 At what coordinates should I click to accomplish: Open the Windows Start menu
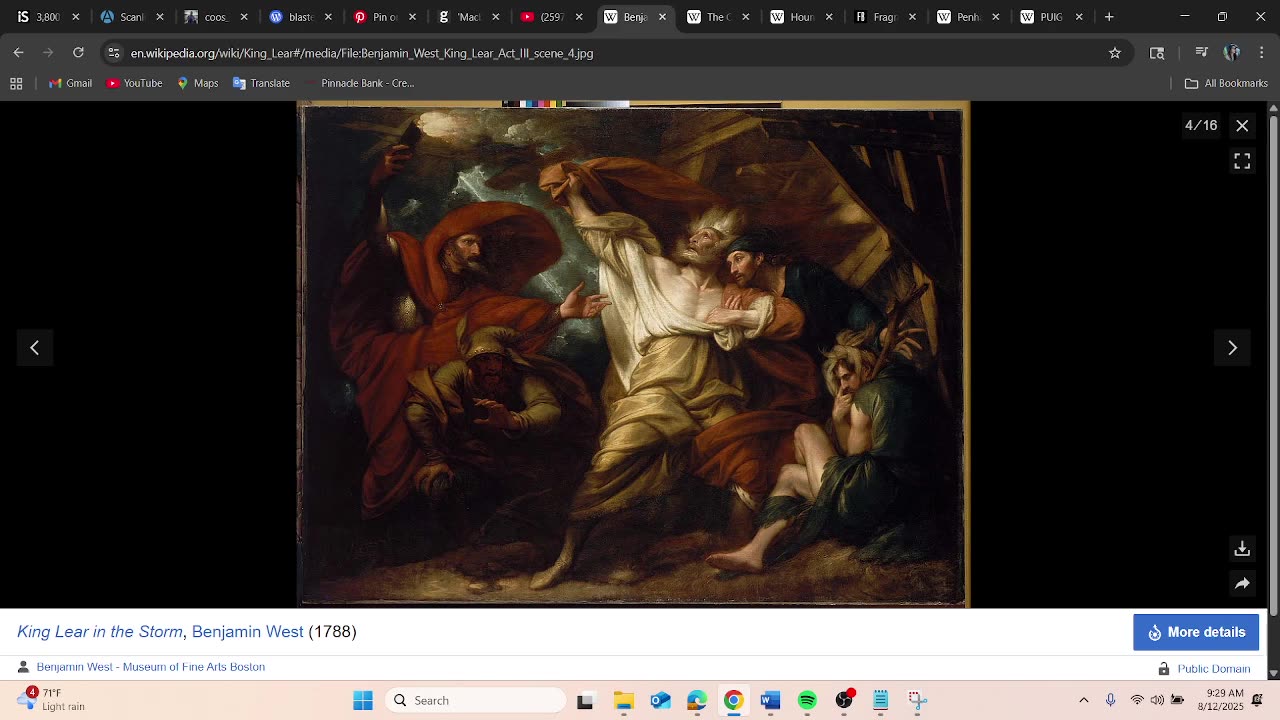click(363, 701)
